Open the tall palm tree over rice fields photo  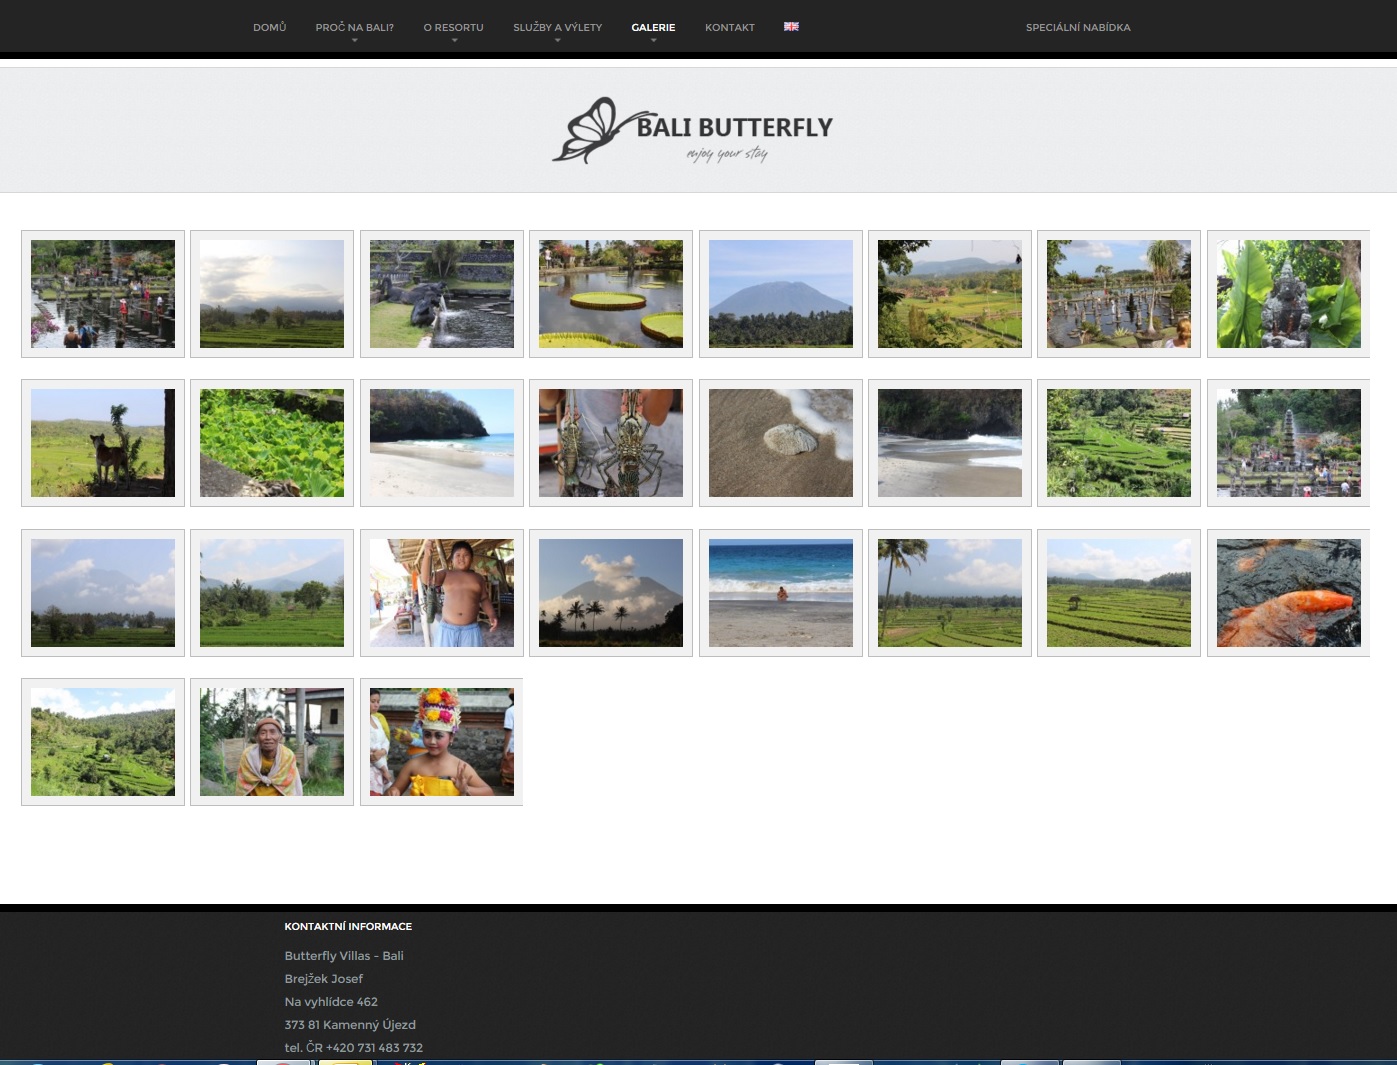[x=950, y=593]
